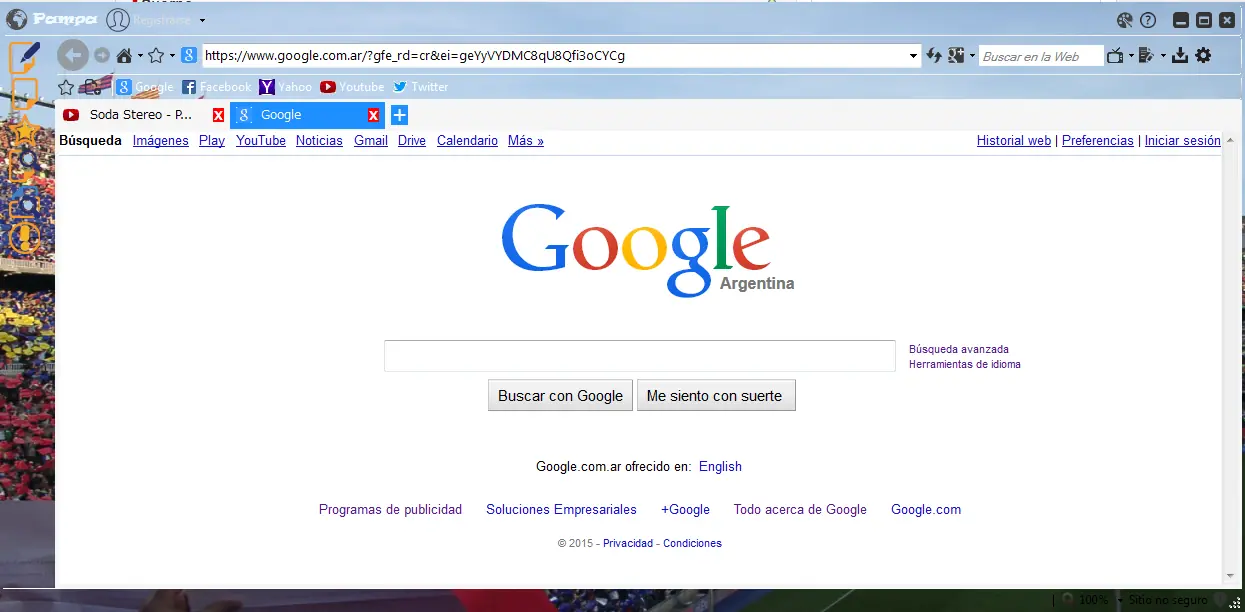Click the notes editor toolbar icon
Viewport: 1245px width, 612px height.
pyautogui.click(x=1147, y=55)
